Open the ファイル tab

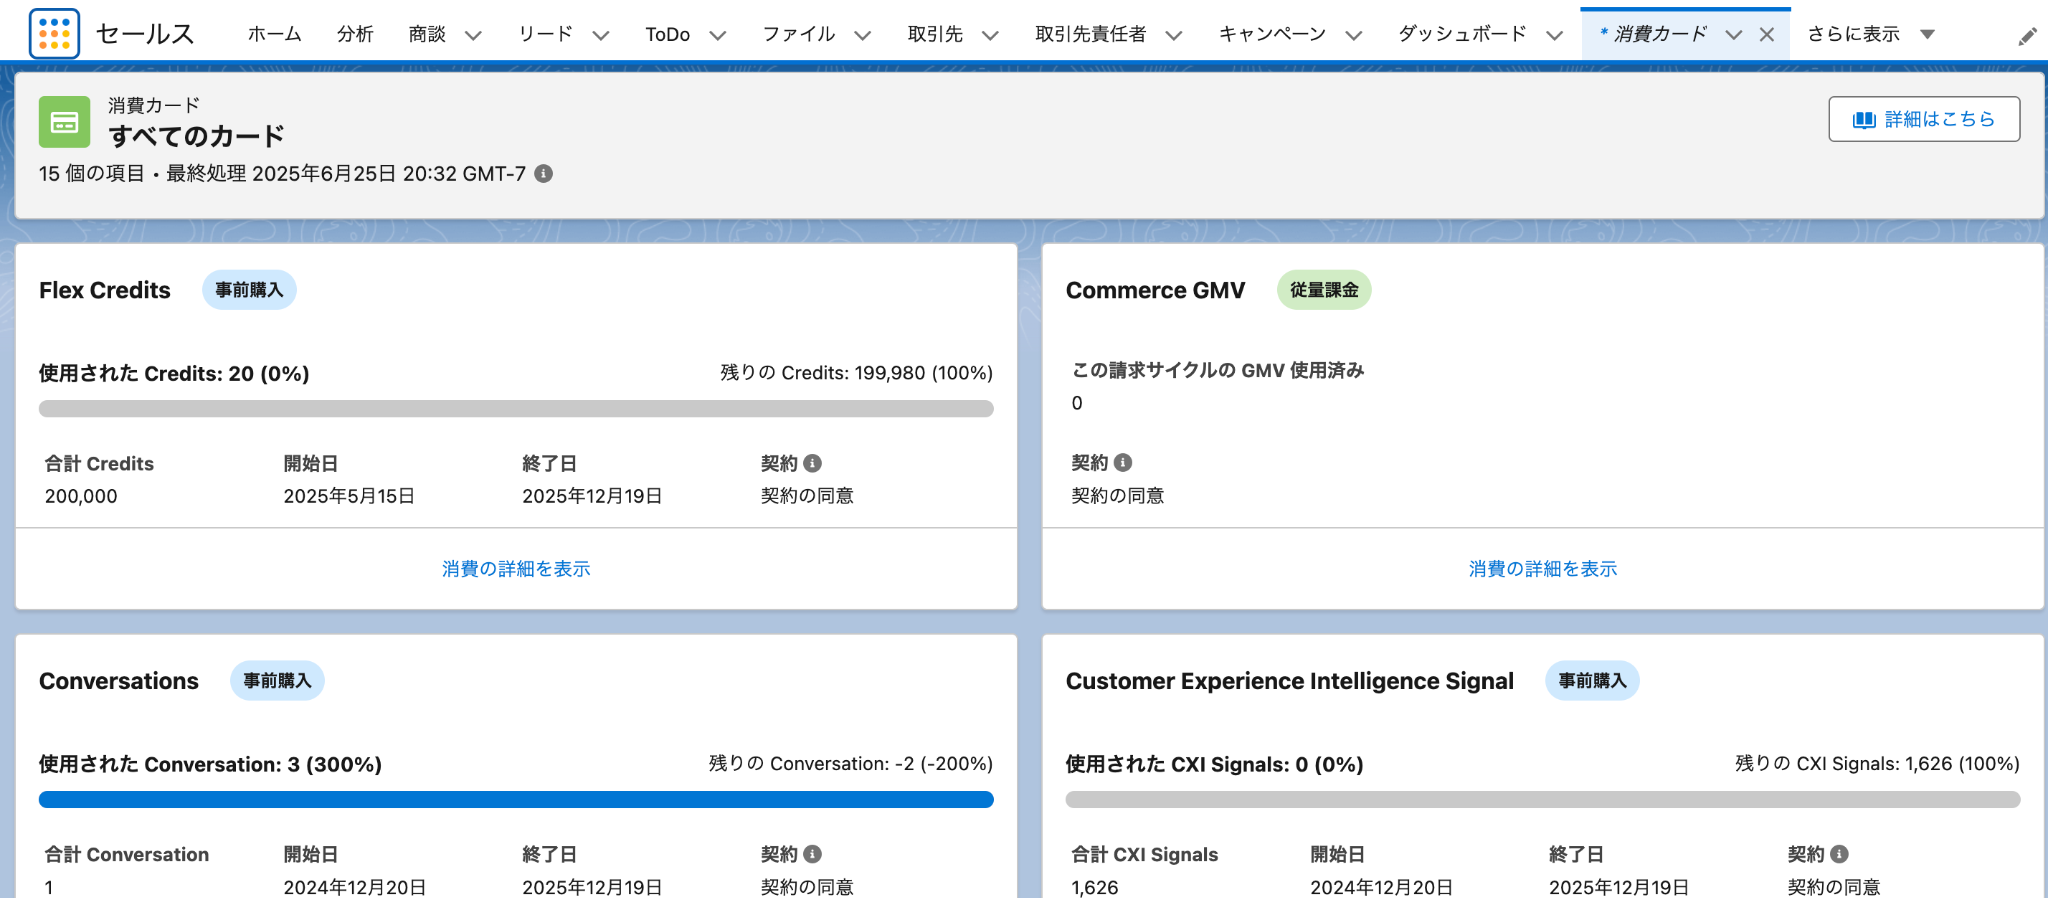point(798,34)
